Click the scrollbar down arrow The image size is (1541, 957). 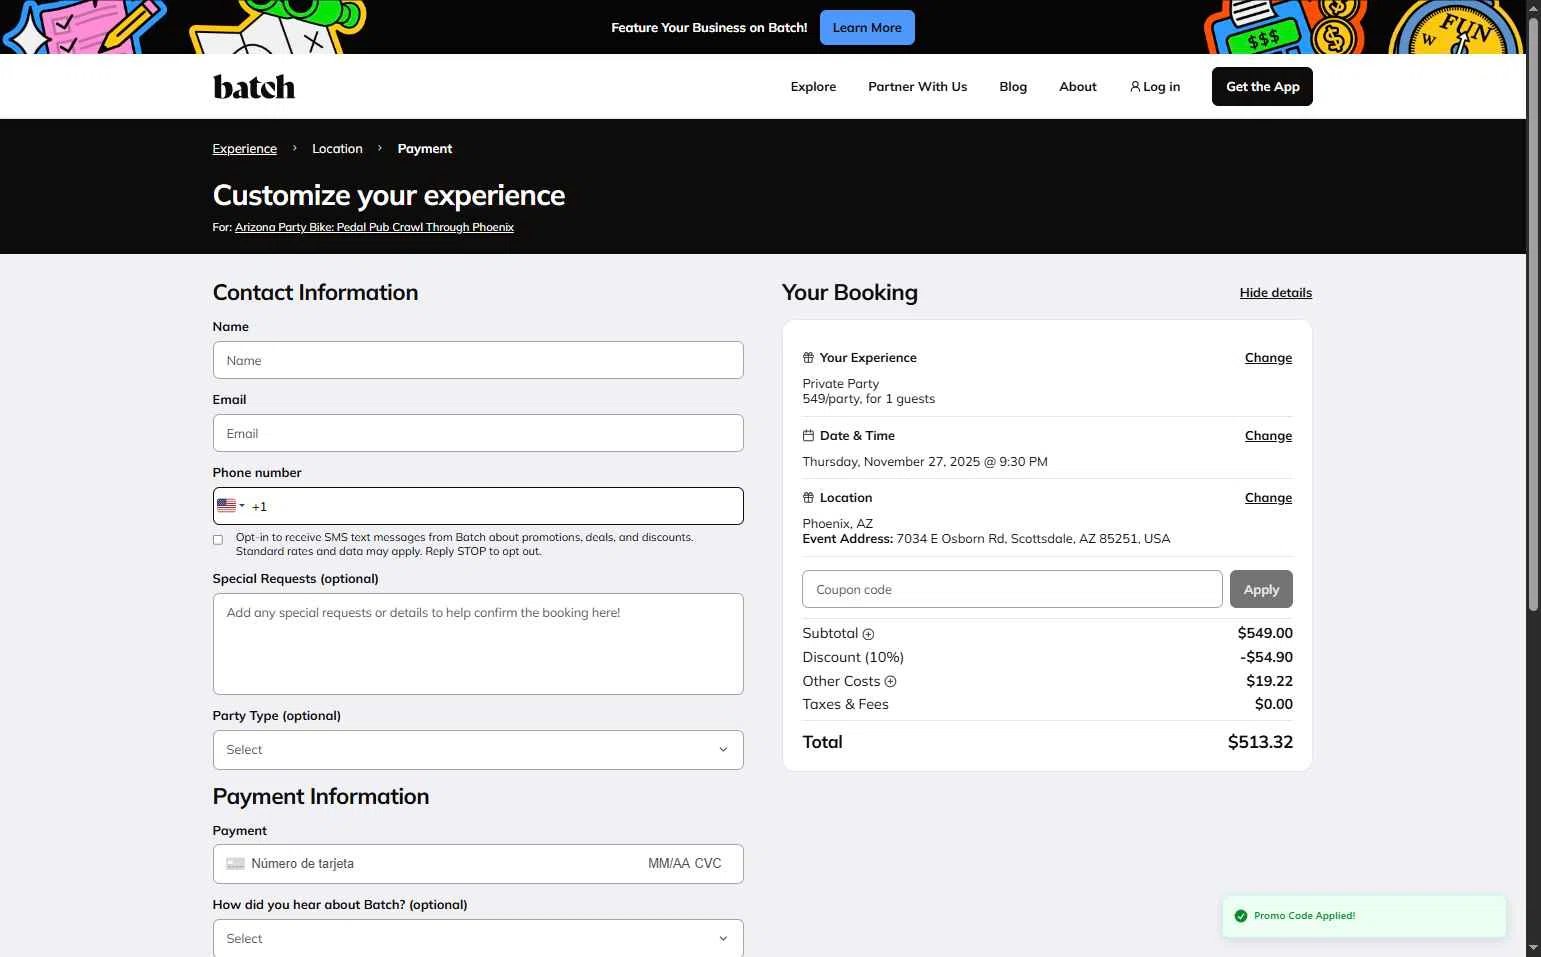click(1533, 948)
